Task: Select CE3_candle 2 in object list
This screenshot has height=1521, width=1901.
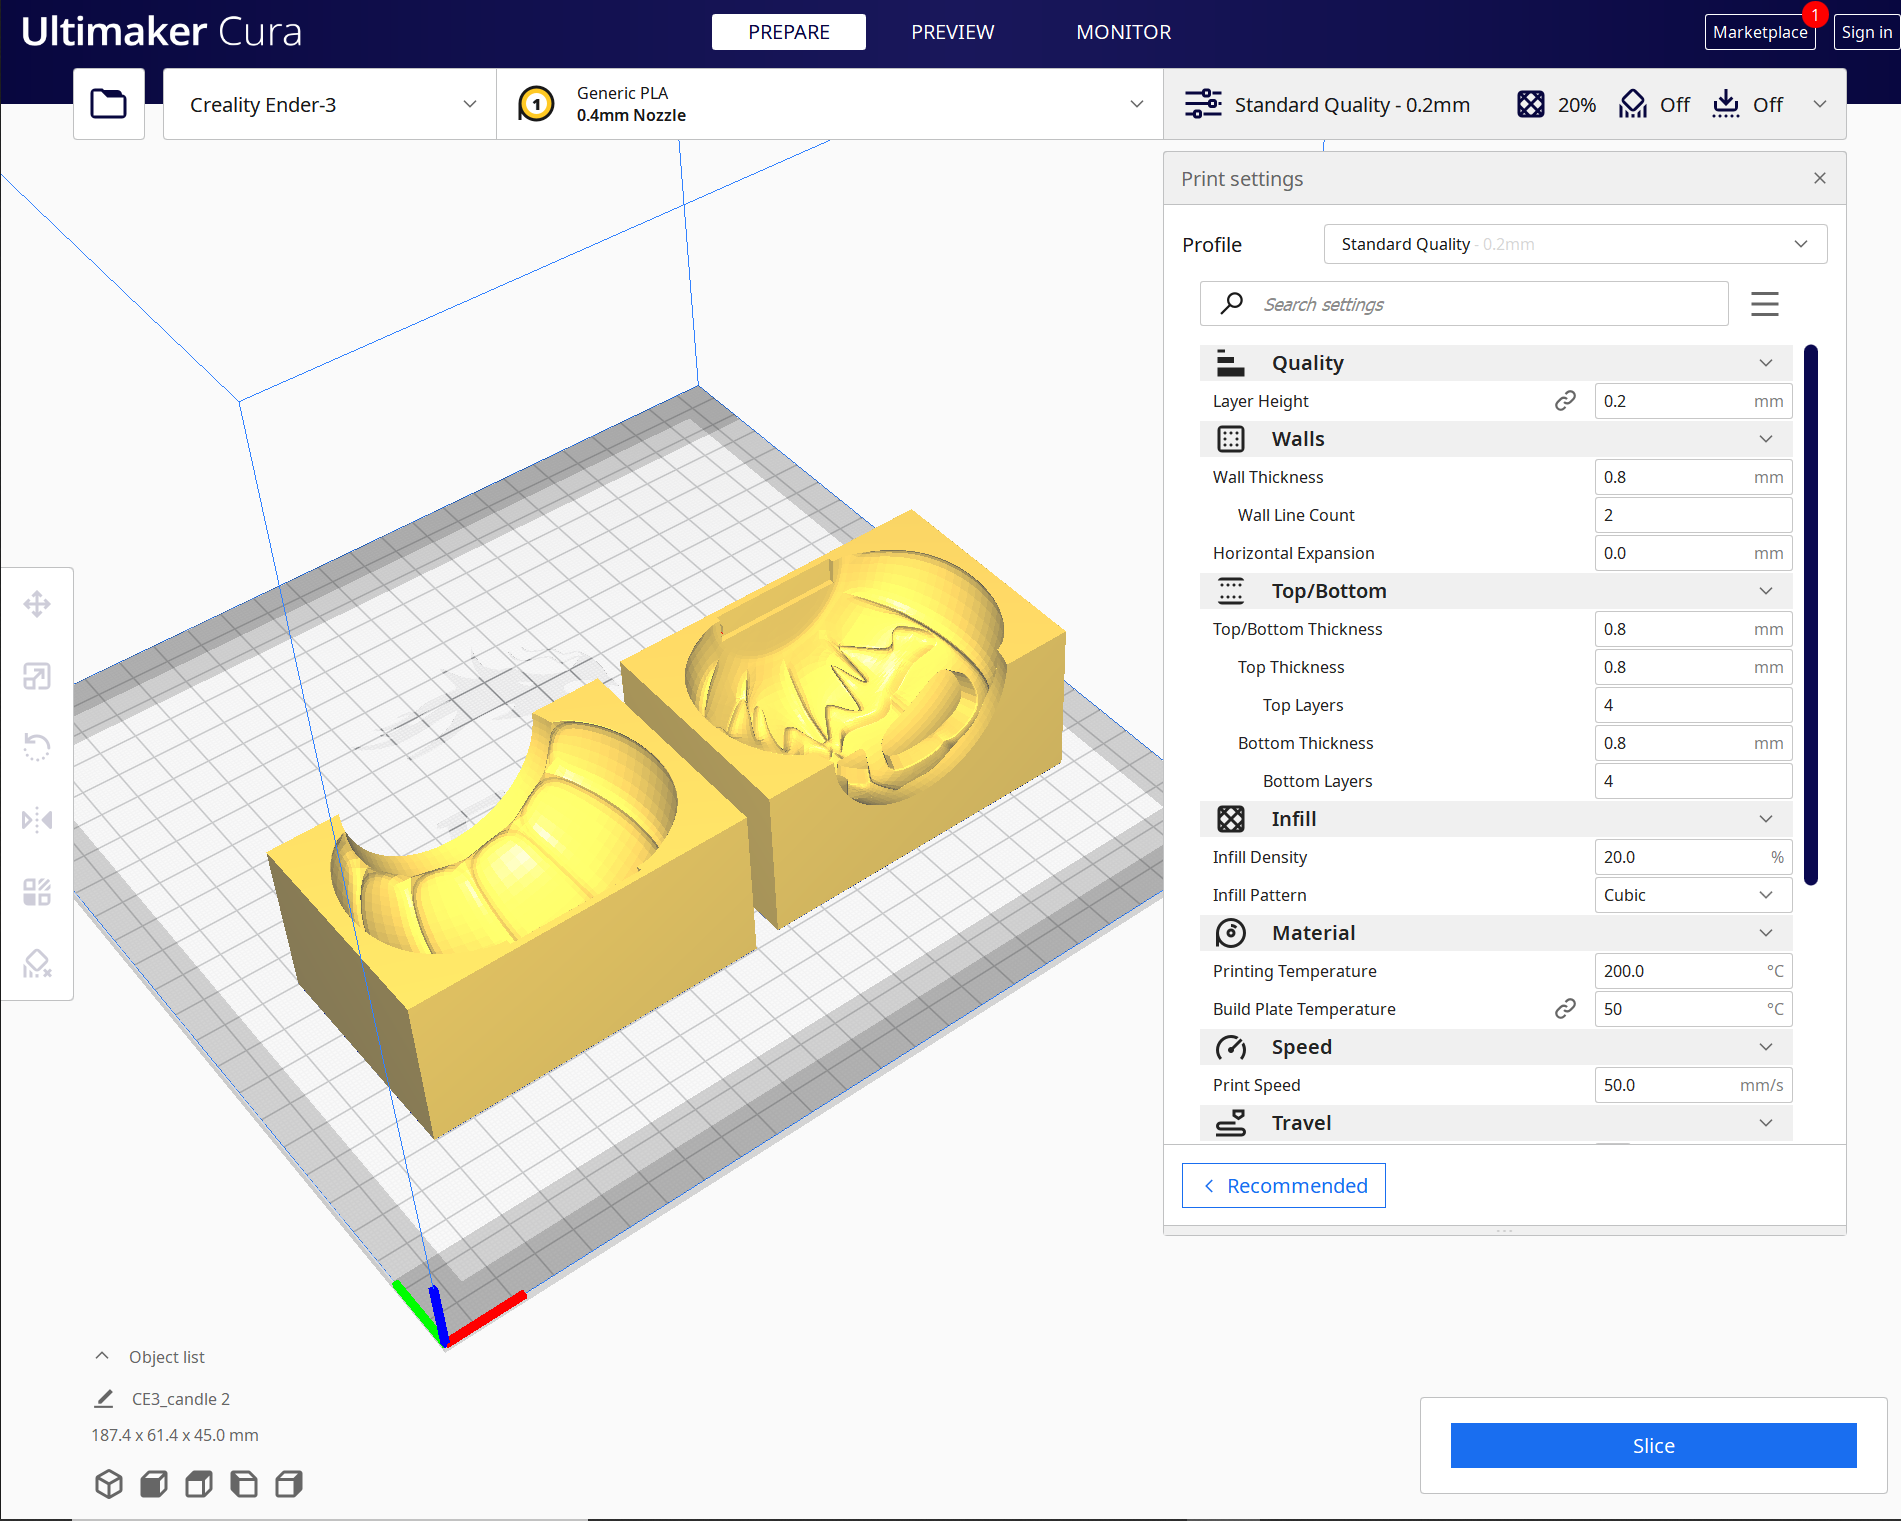Action: (181, 1399)
